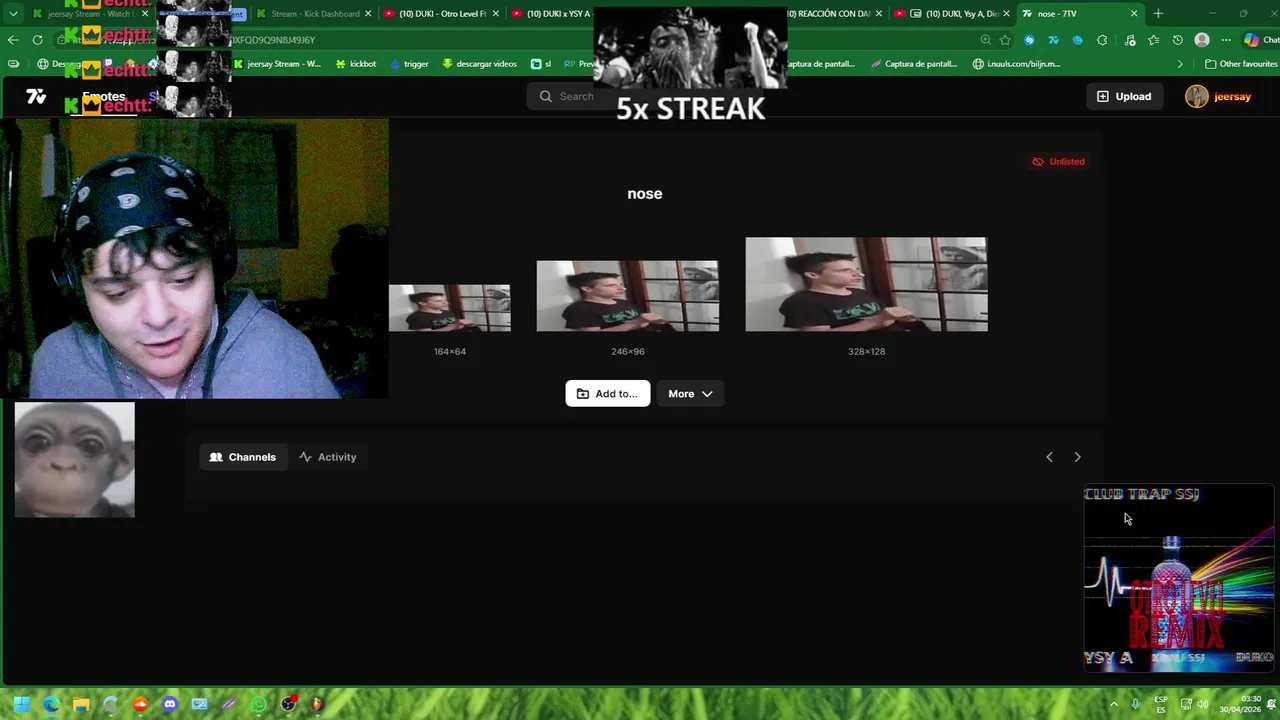1280x720 pixels.
Task: Show hidden system tray icons
Action: 1113,704
